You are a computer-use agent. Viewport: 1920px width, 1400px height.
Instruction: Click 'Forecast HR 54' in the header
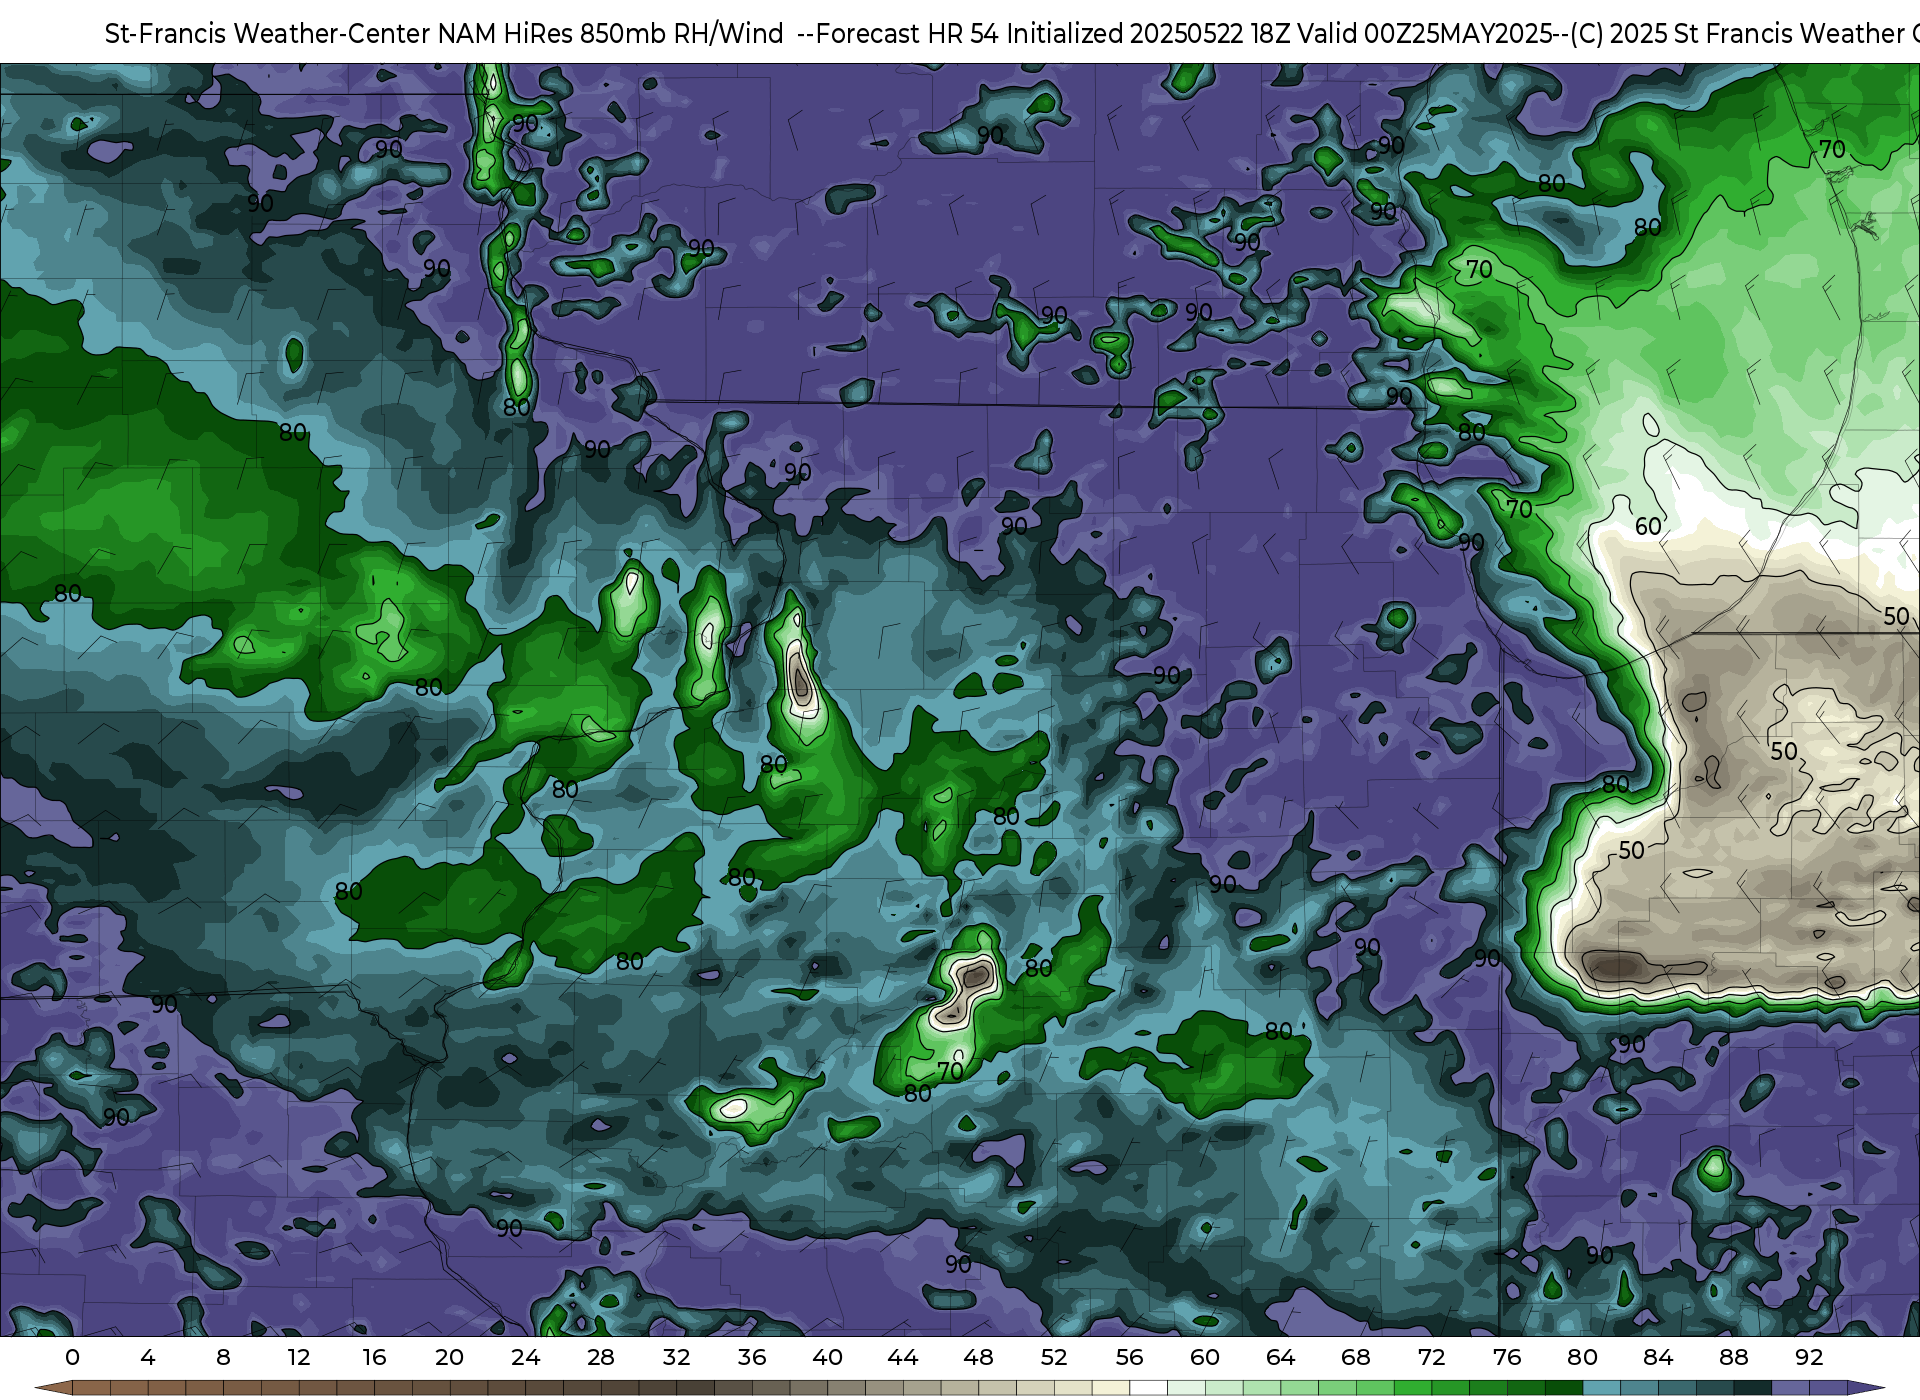click(x=907, y=34)
